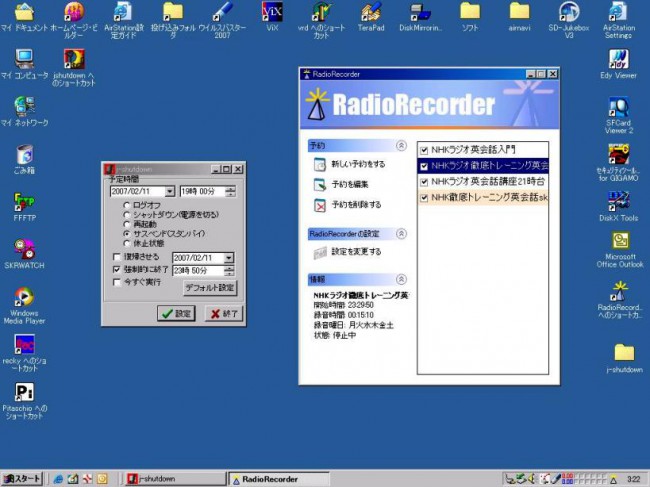Click the 終了 button in j-shutdown

(x=224, y=313)
